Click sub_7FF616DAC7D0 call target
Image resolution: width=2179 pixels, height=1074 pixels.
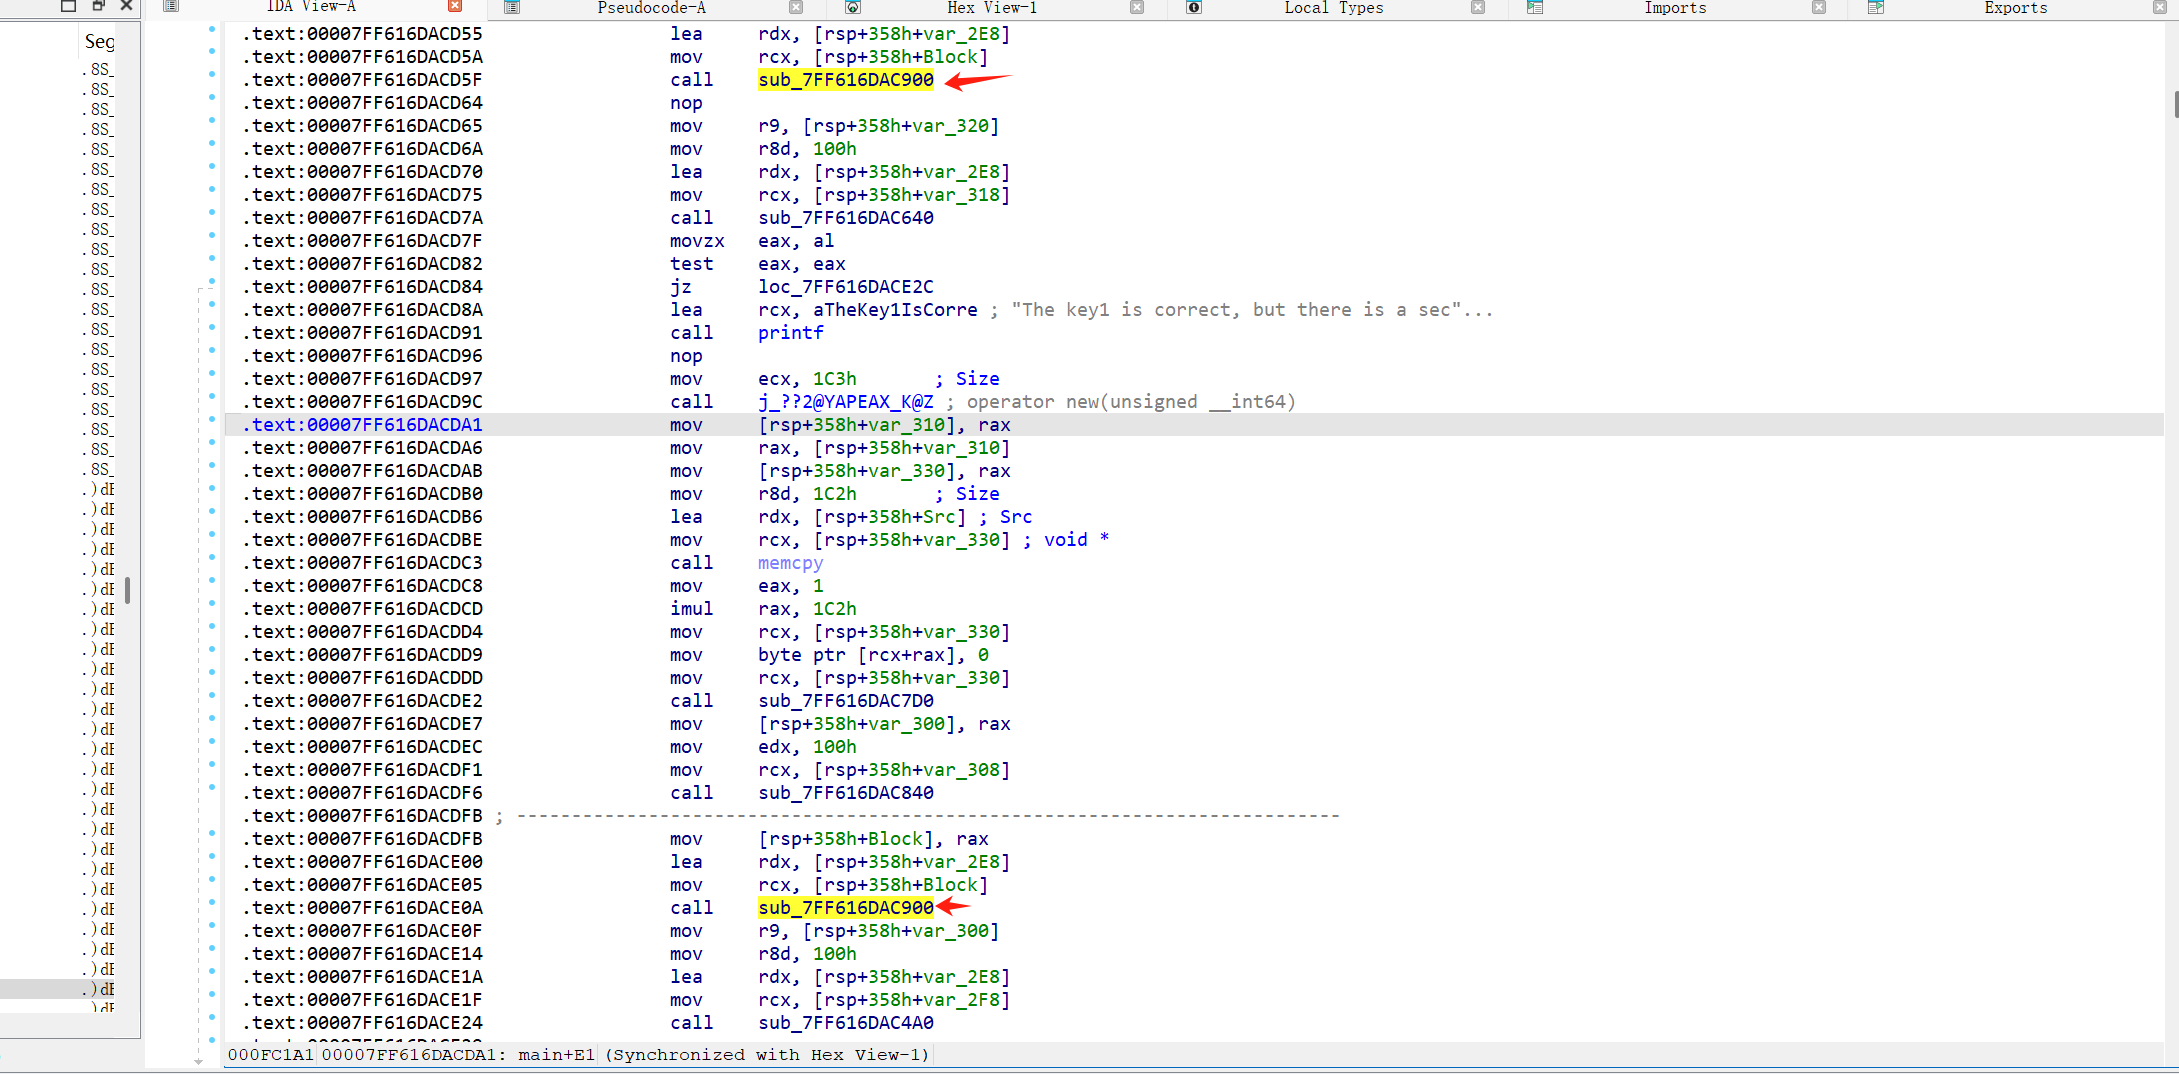pos(846,701)
